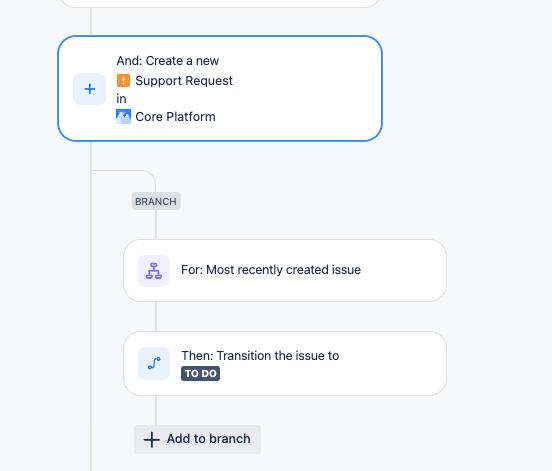Image resolution: width=552 pixels, height=471 pixels.
Task: Open the For: Most recently created issue component
Action: point(285,270)
